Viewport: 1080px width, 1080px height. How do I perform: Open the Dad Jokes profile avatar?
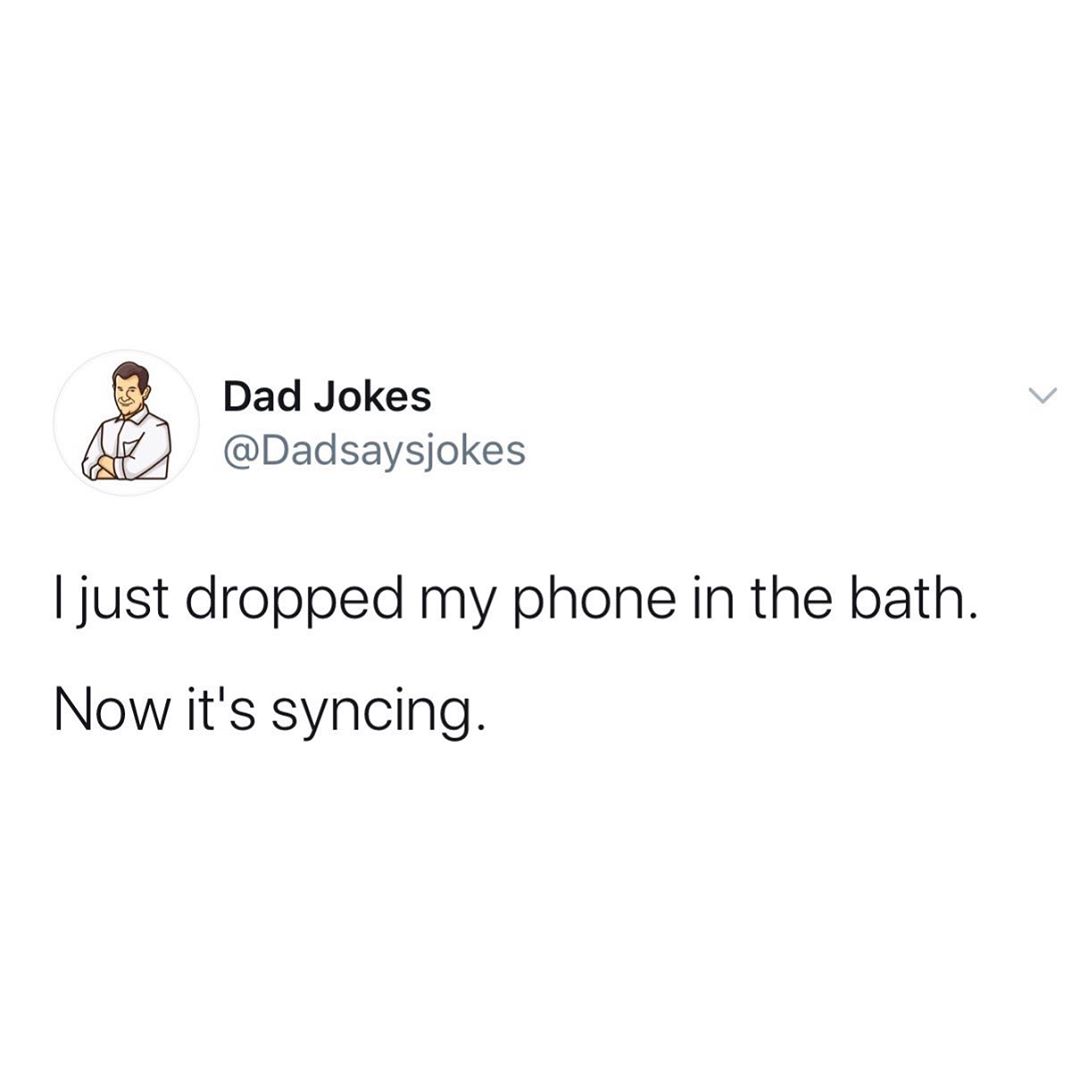pyautogui.click(x=126, y=422)
